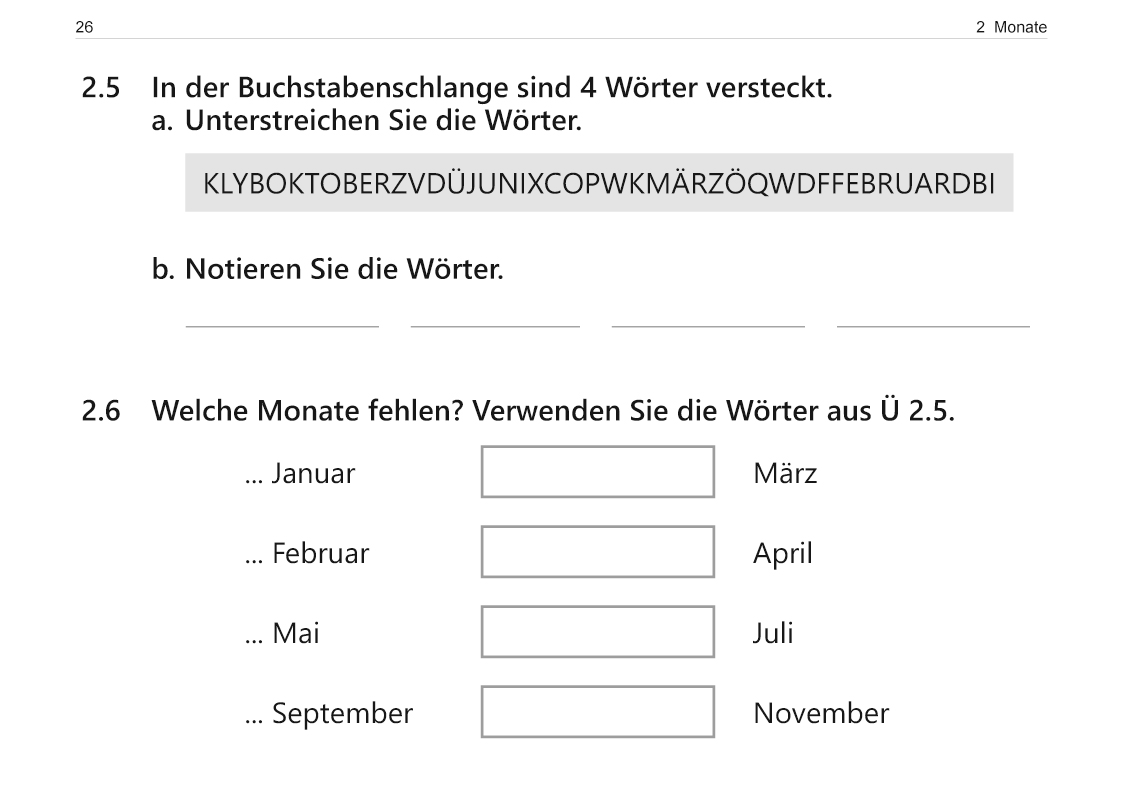Click the gray letter snake string box
Viewport: 1123px width, 794px height.
coord(598,183)
